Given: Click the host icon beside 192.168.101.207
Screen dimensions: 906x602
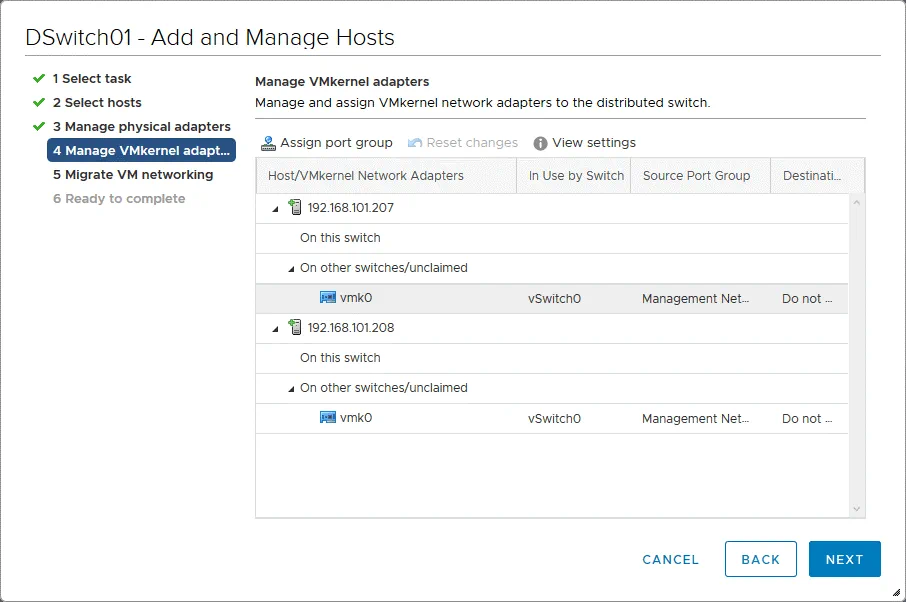Looking at the screenshot, I should tap(294, 208).
